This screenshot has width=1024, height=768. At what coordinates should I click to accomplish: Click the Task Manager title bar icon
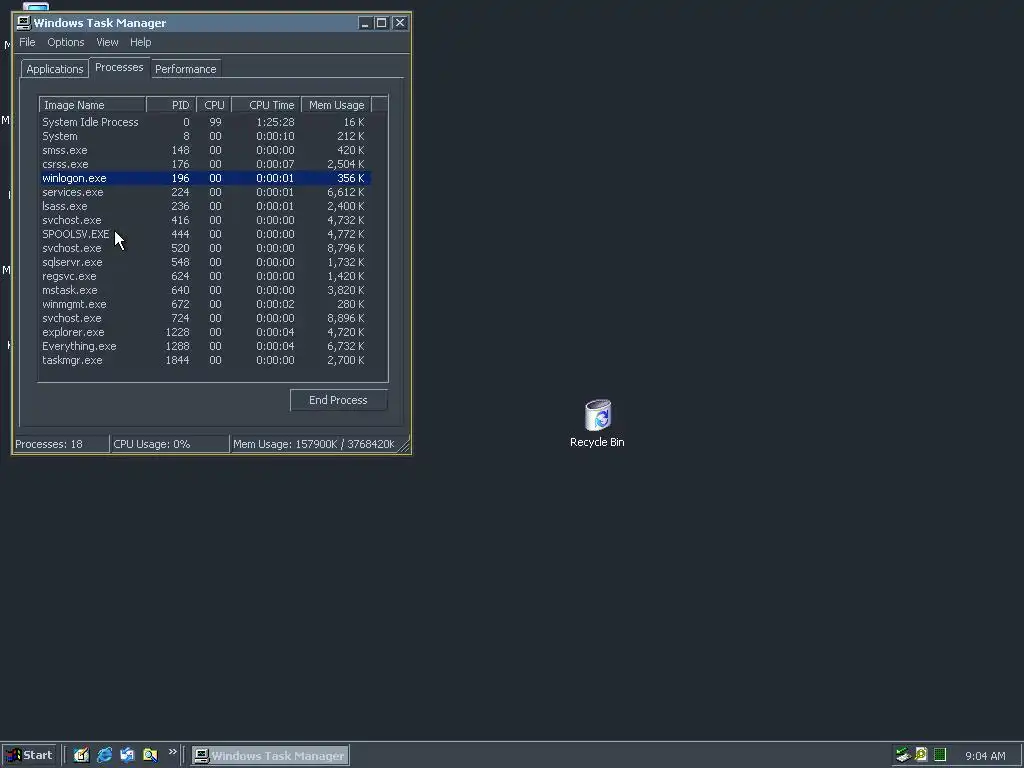[x=24, y=23]
